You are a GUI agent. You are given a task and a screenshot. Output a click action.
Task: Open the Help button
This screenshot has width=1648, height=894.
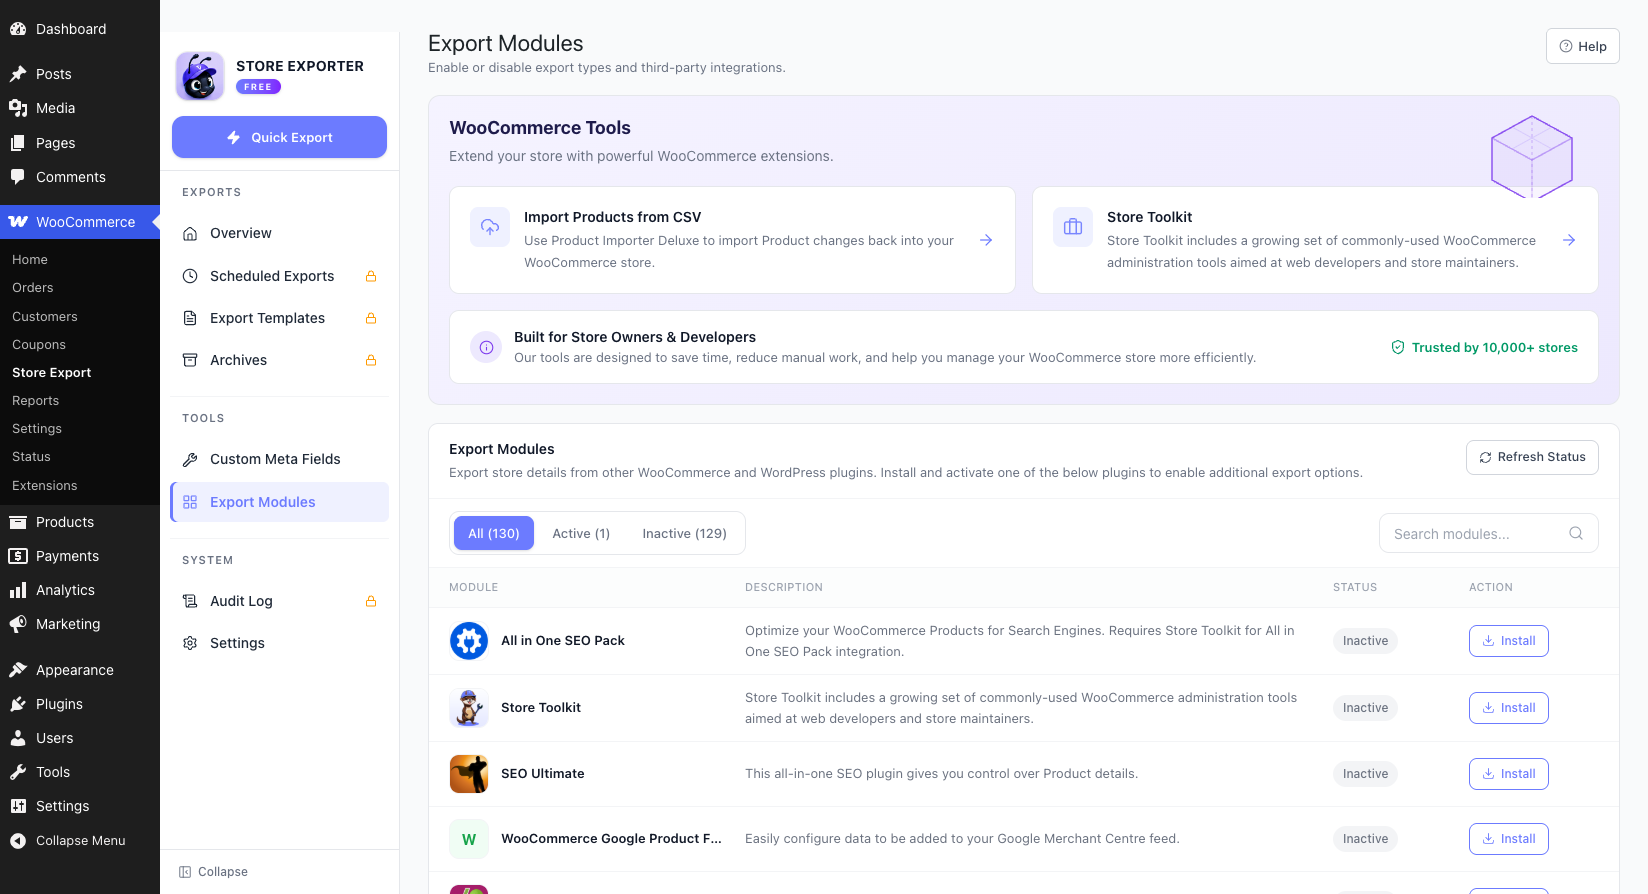point(1582,46)
